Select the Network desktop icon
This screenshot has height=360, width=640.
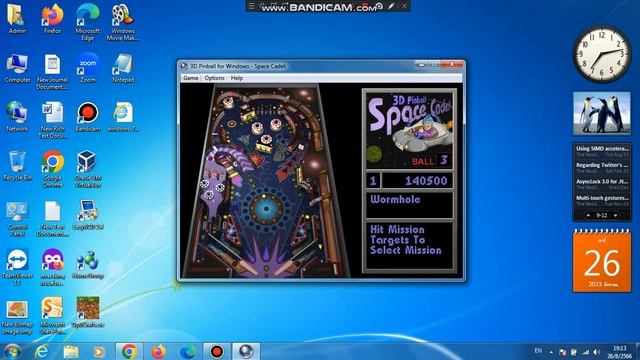(17, 117)
